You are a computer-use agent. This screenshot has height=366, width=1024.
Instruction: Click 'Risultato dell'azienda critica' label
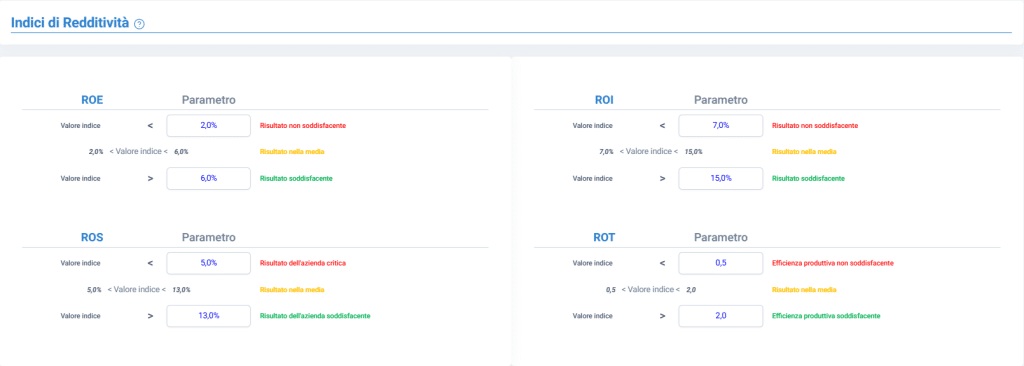click(x=303, y=263)
